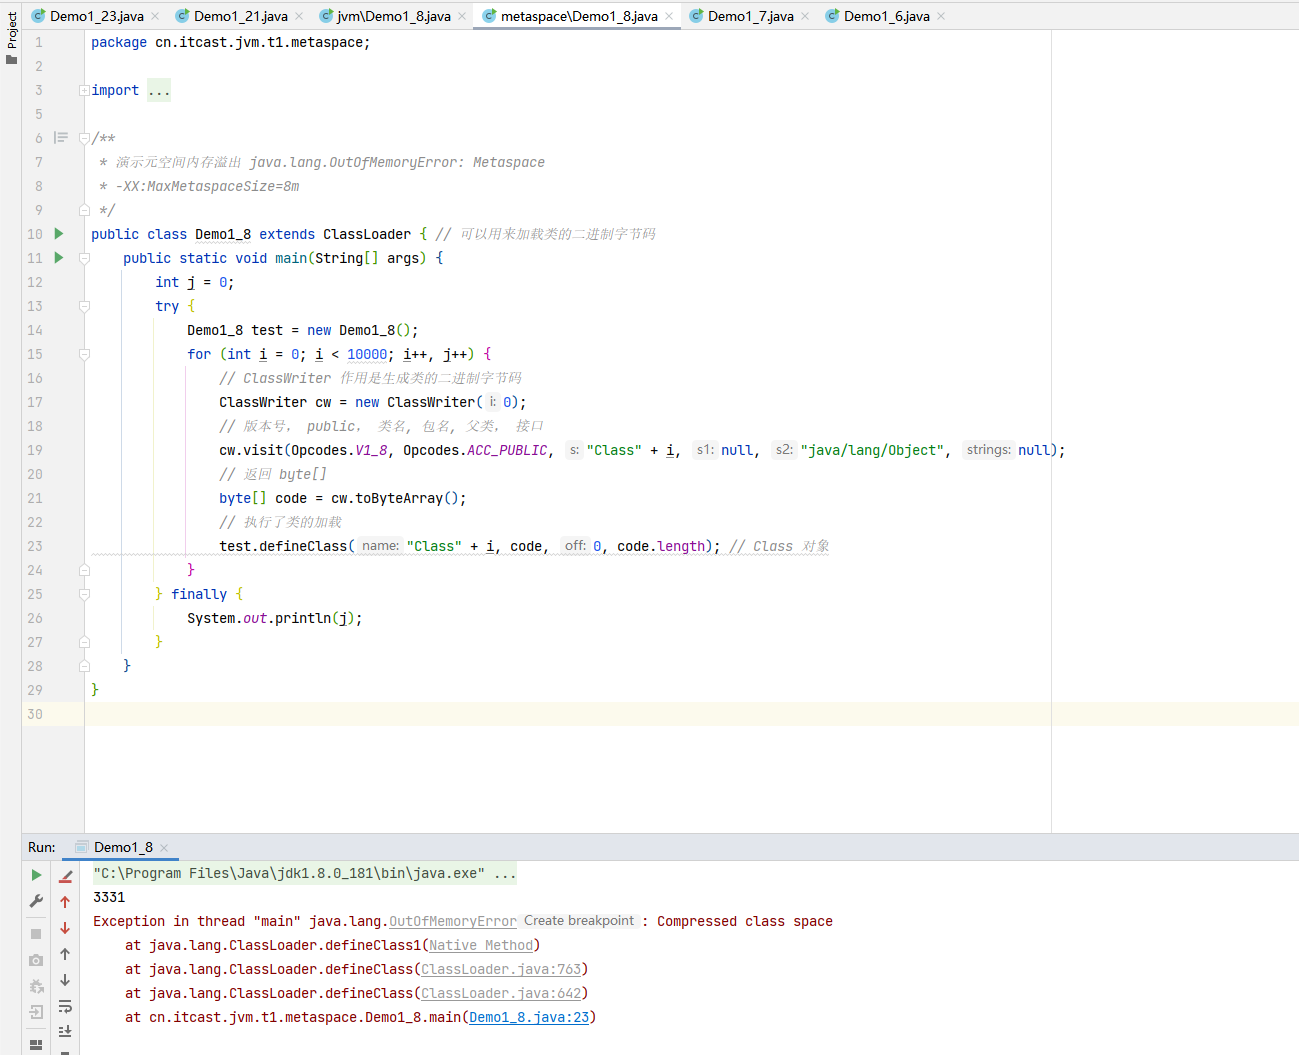
Task: Collapse the Javadoc comment at line 6
Action: pyautogui.click(x=85, y=138)
